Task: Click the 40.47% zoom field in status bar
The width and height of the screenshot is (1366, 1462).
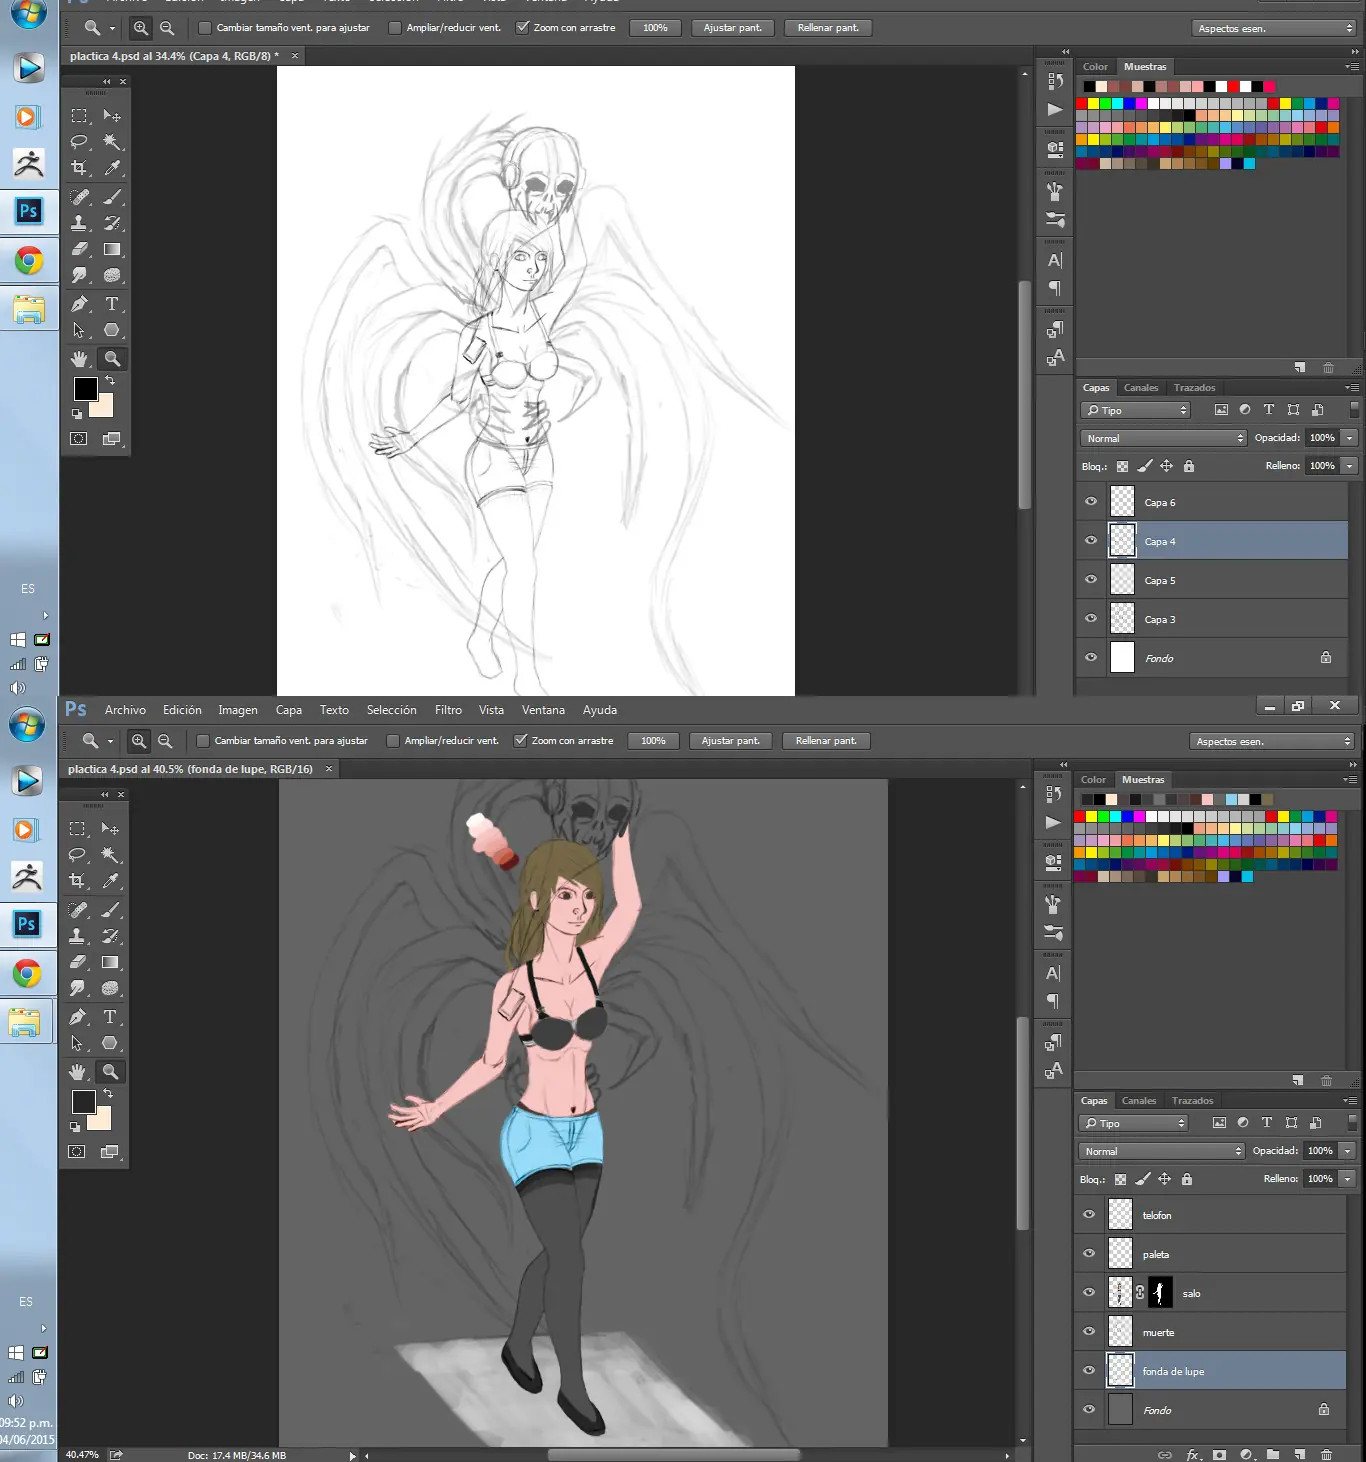Action: pos(82,1455)
